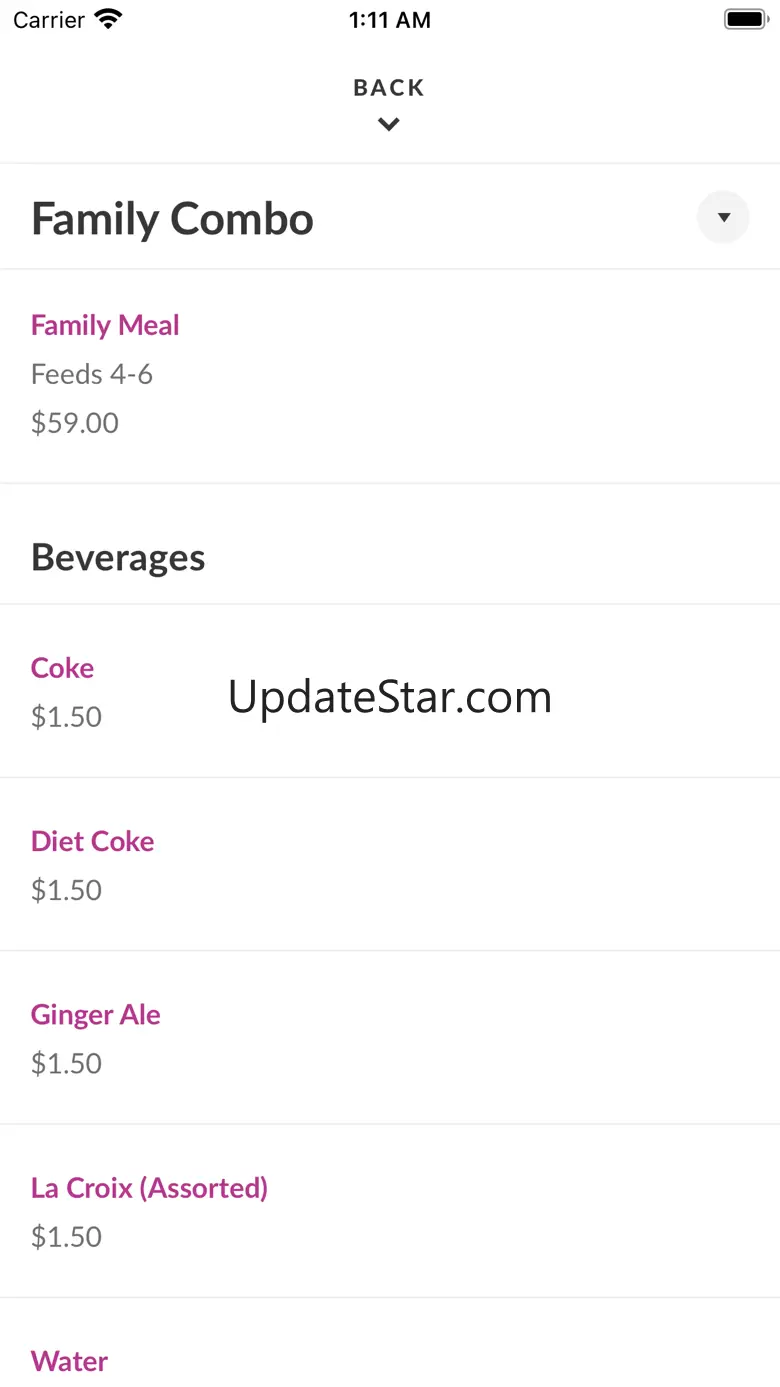Tap the Beverages section header
Image resolution: width=780 pixels, height=1387 pixels.
pos(118,557)
